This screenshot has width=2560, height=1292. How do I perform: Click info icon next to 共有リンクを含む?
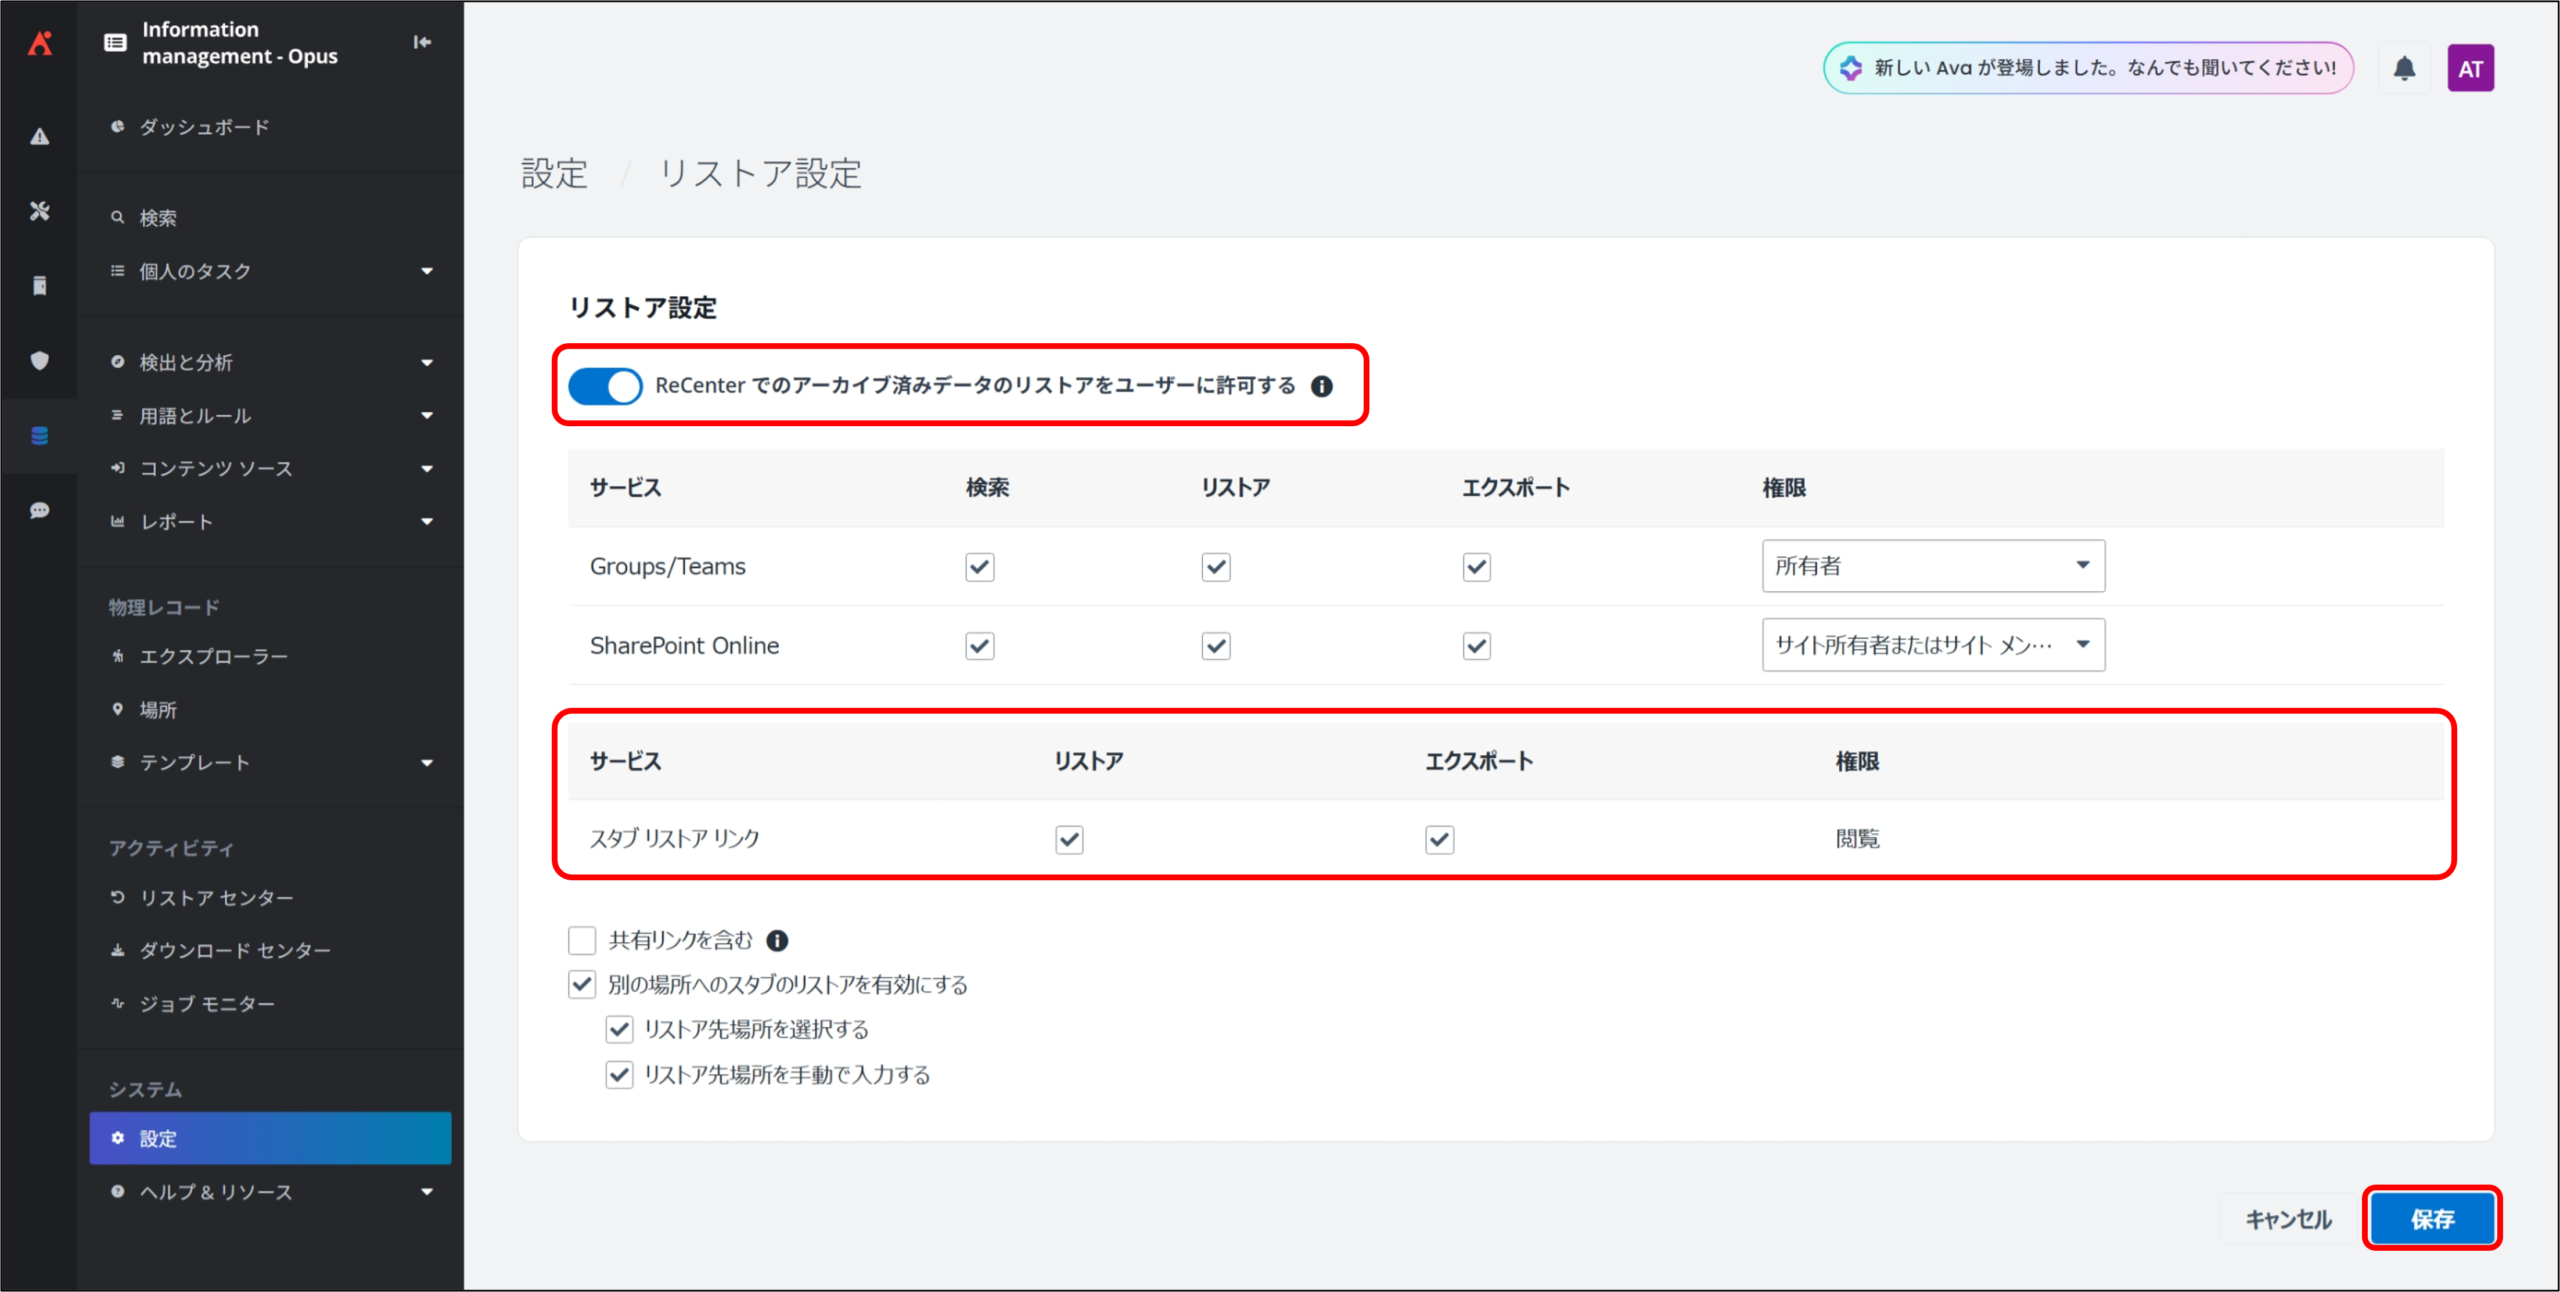pyautogui.click(x=777, y=940)
